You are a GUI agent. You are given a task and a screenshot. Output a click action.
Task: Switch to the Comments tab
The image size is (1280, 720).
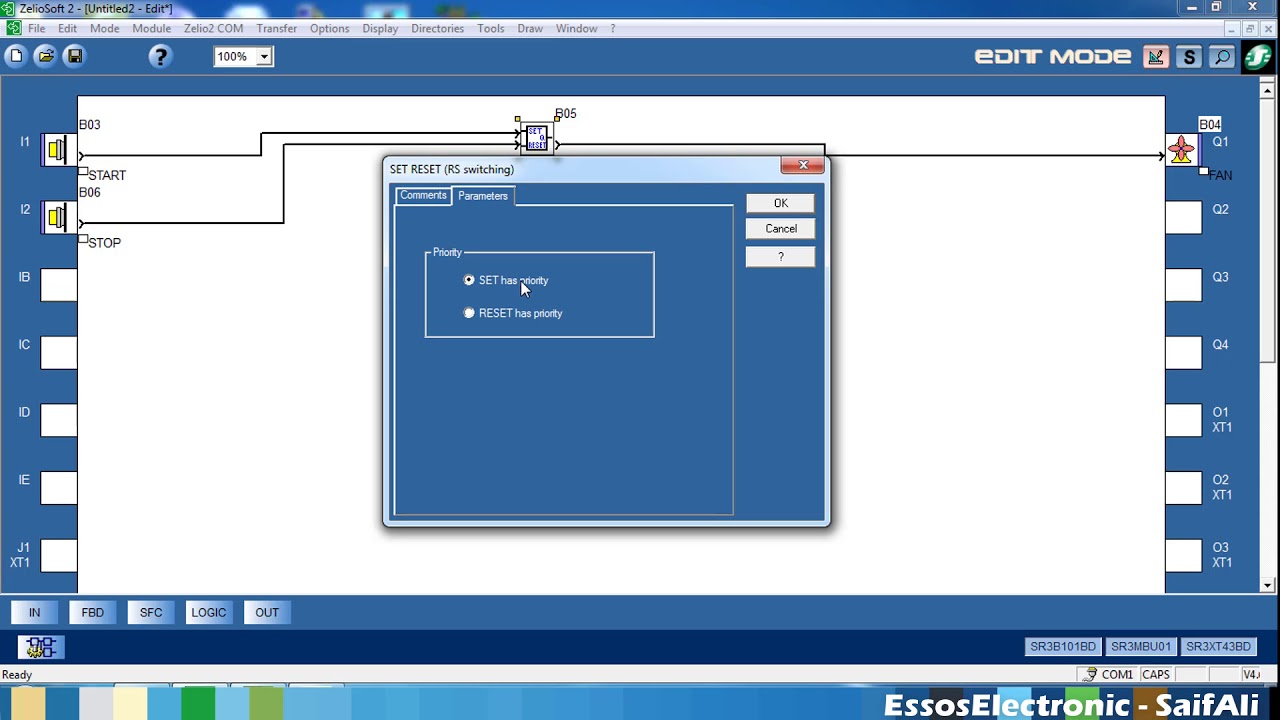[x=423, y=195]
